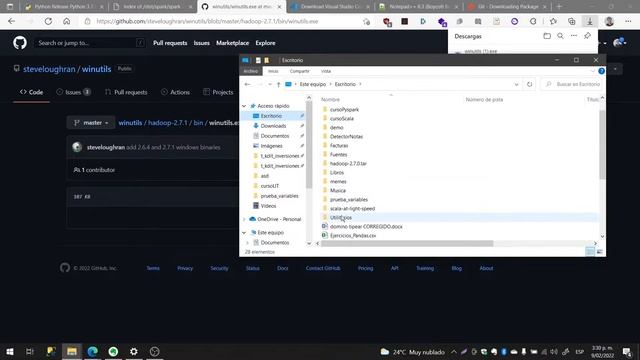640x360 pixels.
Task: Click vertical scrollbar of file list
Action: (x=602, y=144)
